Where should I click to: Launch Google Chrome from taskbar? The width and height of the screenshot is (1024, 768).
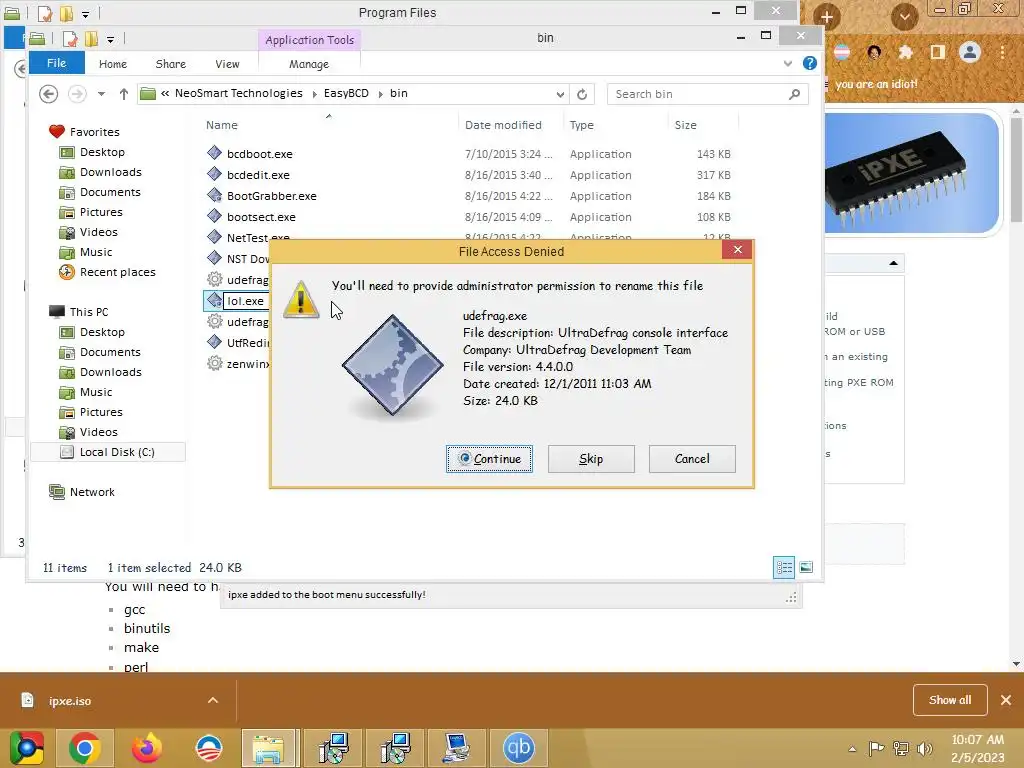[x=84, y=748]
